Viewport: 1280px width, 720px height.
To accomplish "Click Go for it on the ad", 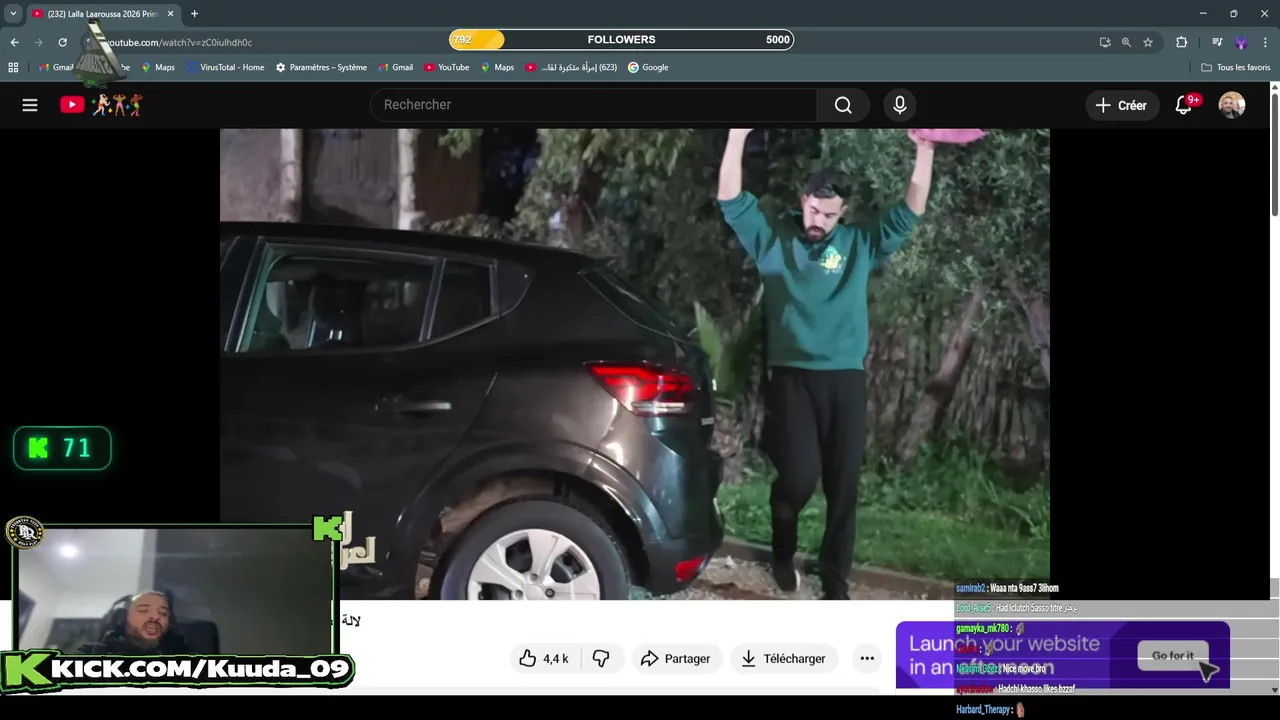I will tap(1172, 656).
